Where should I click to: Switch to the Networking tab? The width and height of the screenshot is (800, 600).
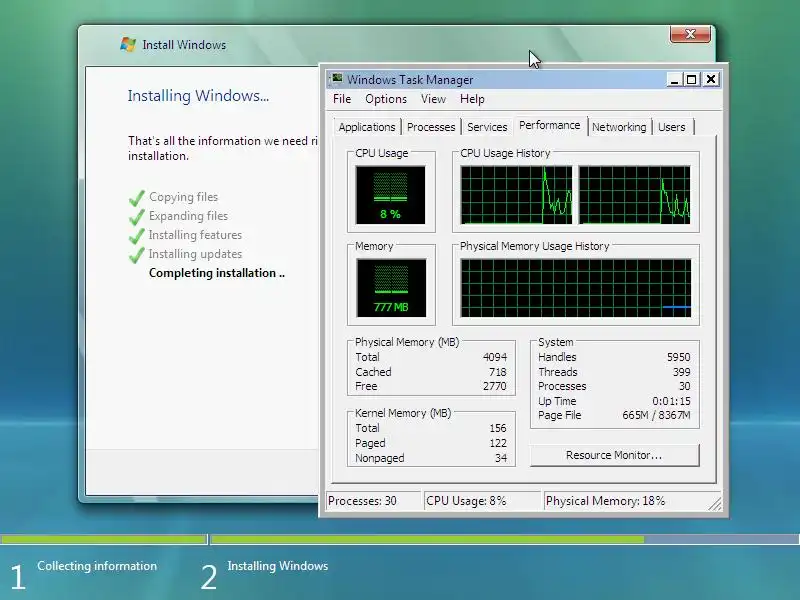pos(619,127)
